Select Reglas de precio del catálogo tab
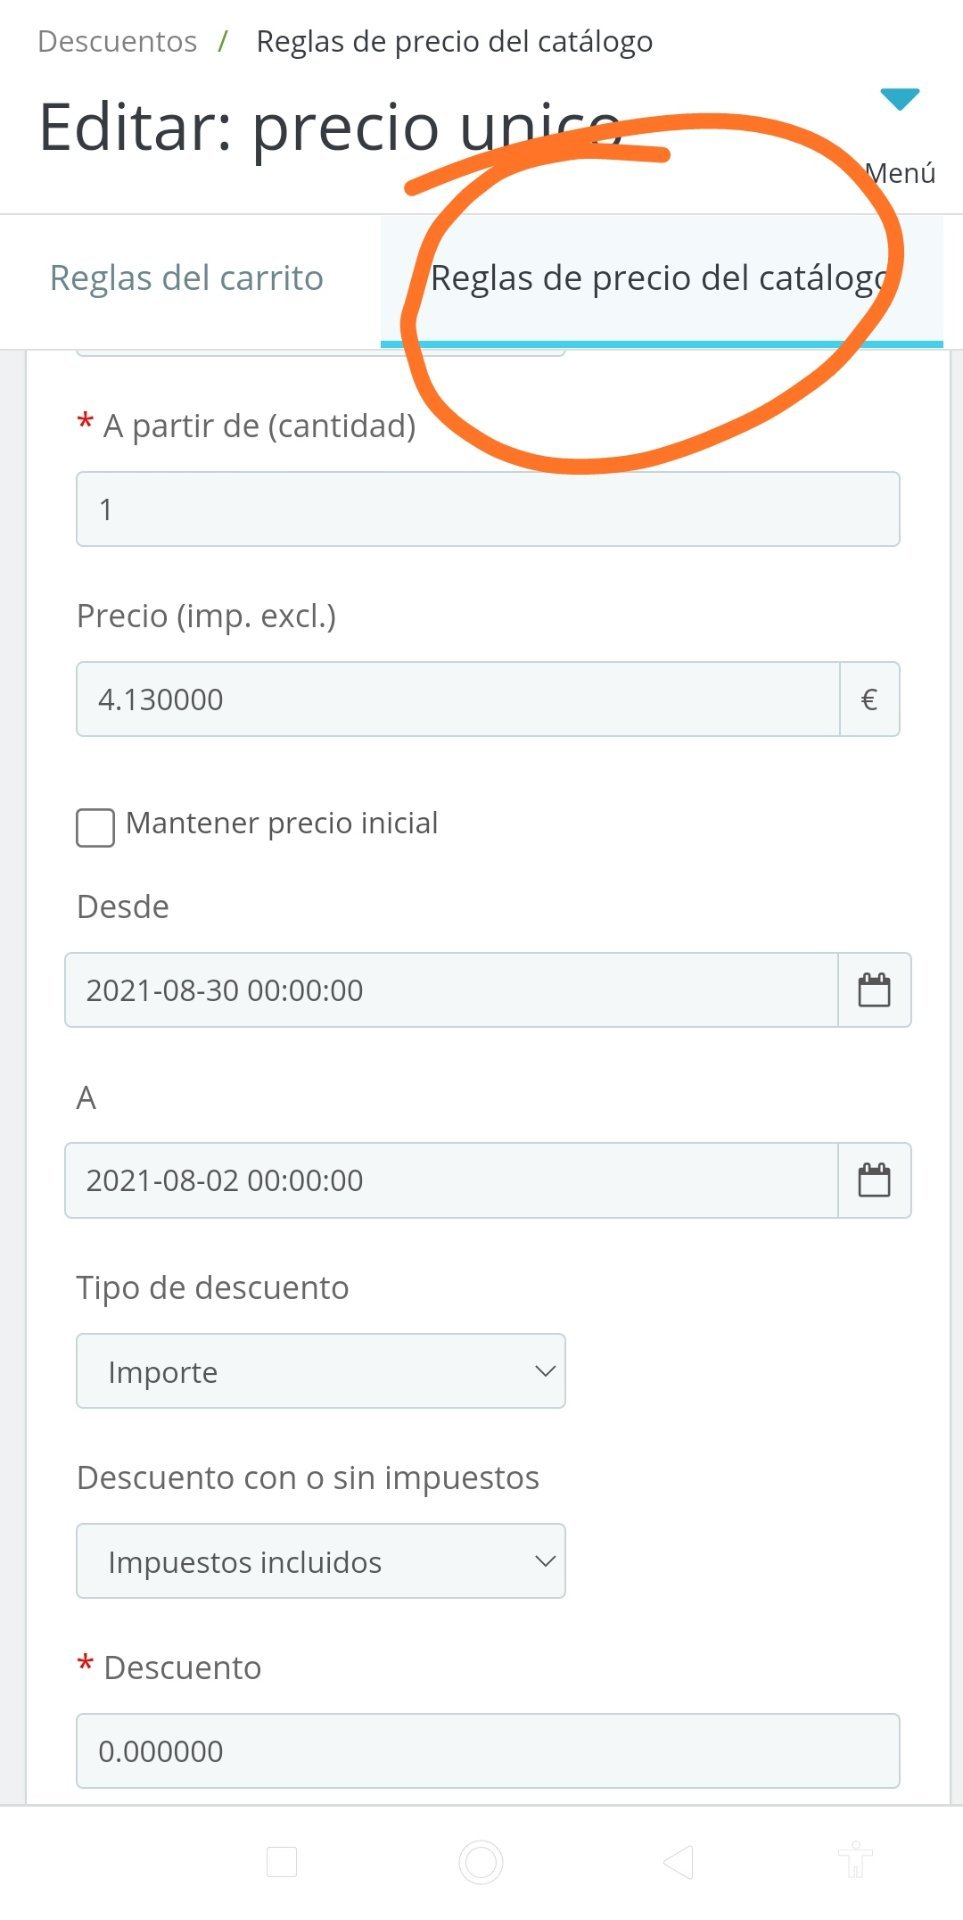The height and width of the screenshot is (1920, 963). (660, 278)
